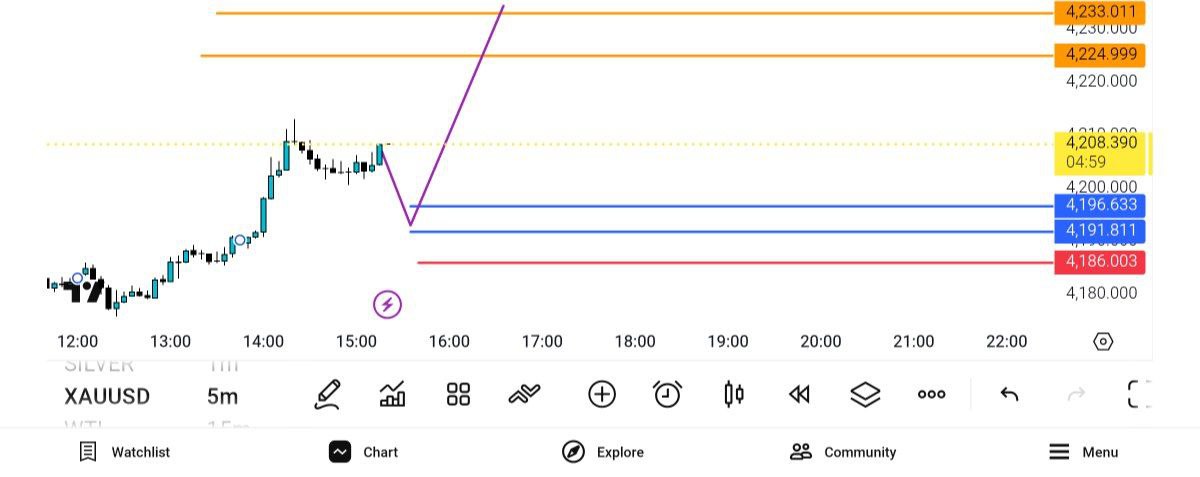Viewport: 1200px width, 477px height.
Task: Start bar replay with the rewind icon
Action: click(799, 395)
